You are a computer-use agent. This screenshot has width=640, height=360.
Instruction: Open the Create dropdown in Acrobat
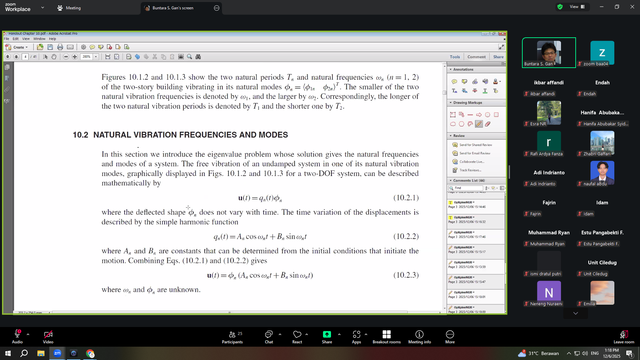[x=17, y=47]
